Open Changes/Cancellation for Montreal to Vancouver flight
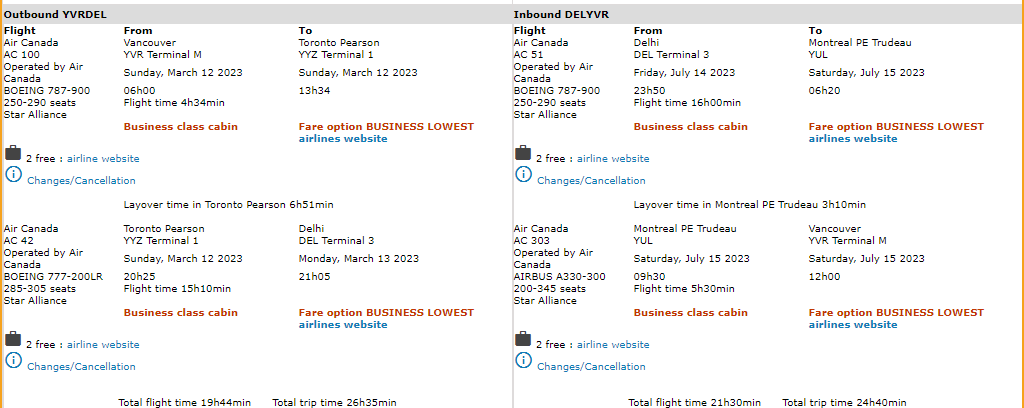Viewport: 1024px width, 408px height. coord(591,367)
